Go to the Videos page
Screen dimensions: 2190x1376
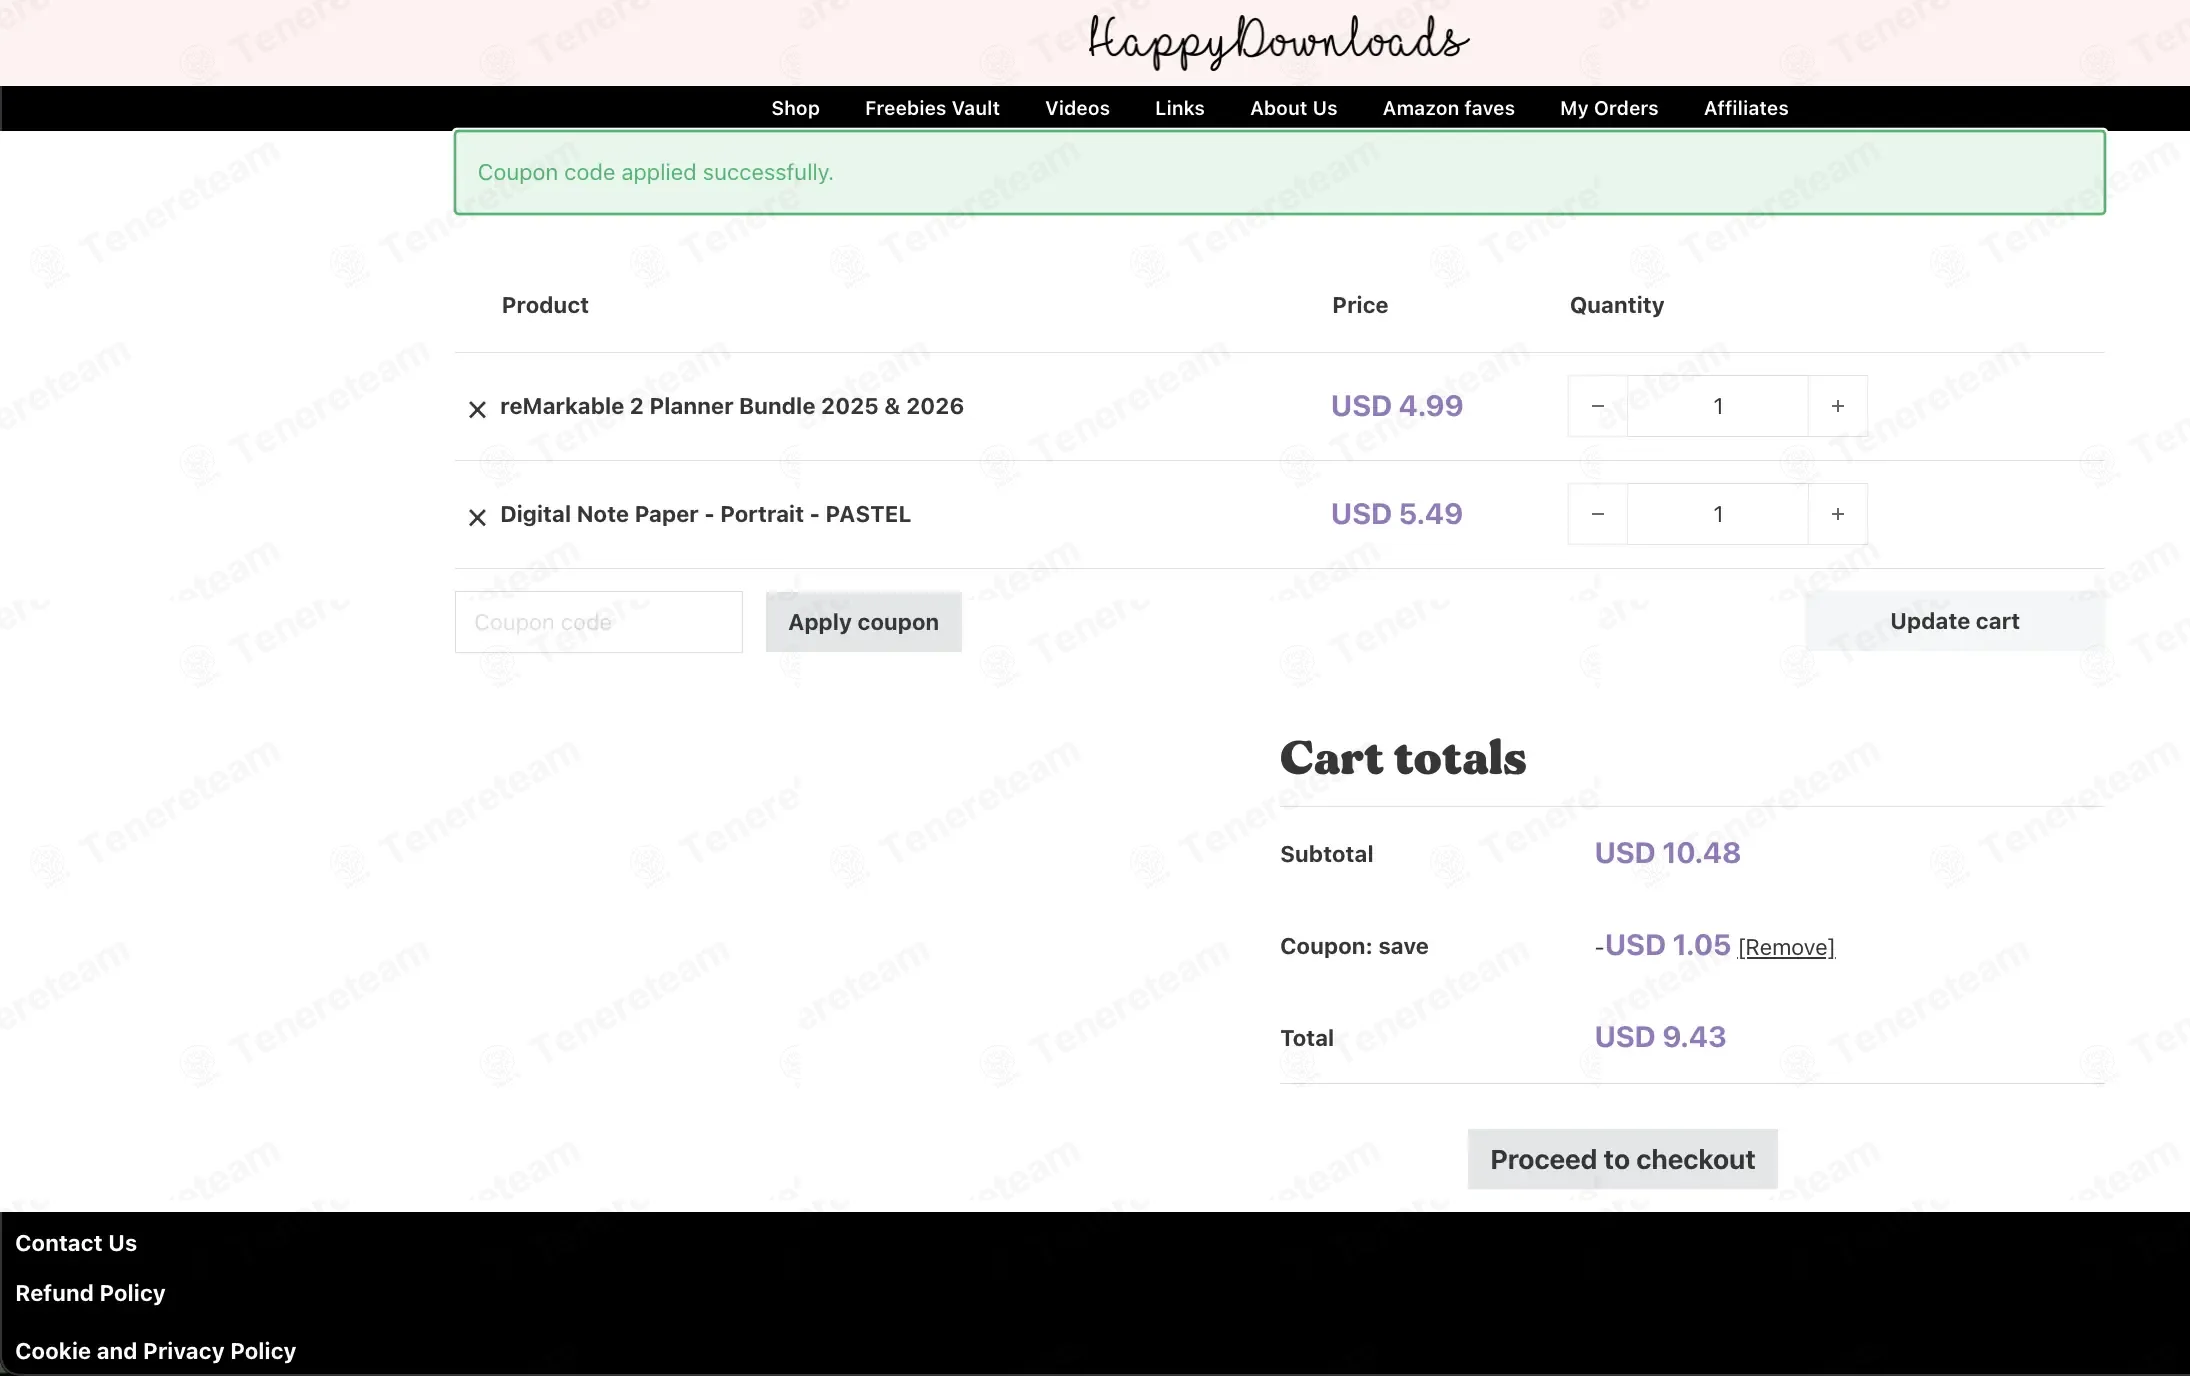coord(1077,108)
